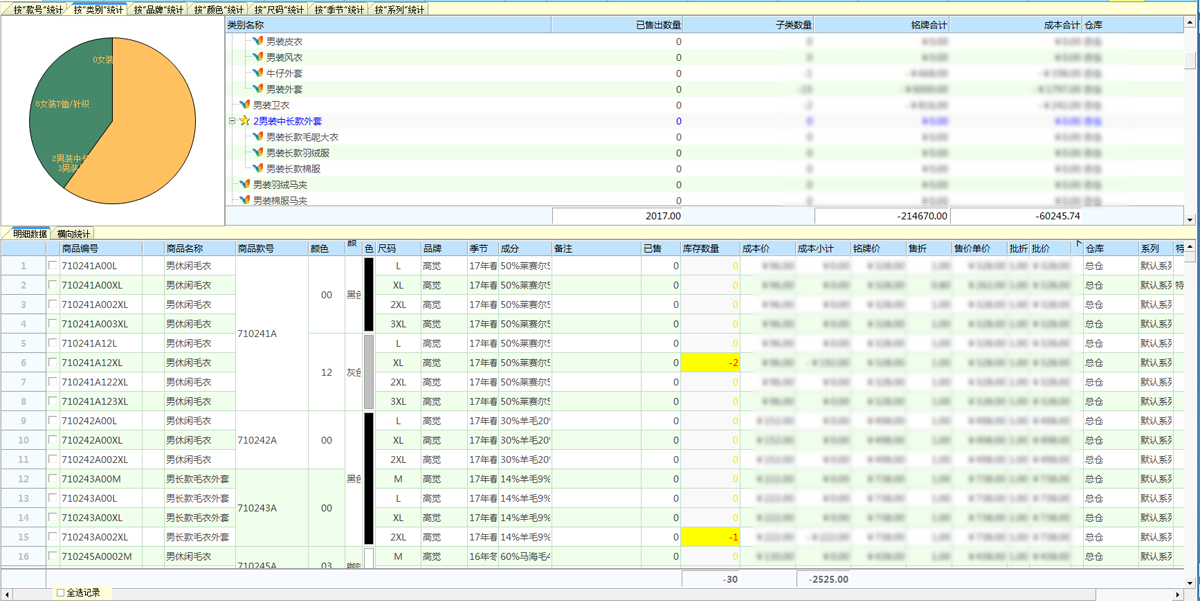Image resolution: width=1200 pixels, height=601 pixels.
Task: Click the icon beside 男装羽绒马夹
Action: [x=245, y=185]
